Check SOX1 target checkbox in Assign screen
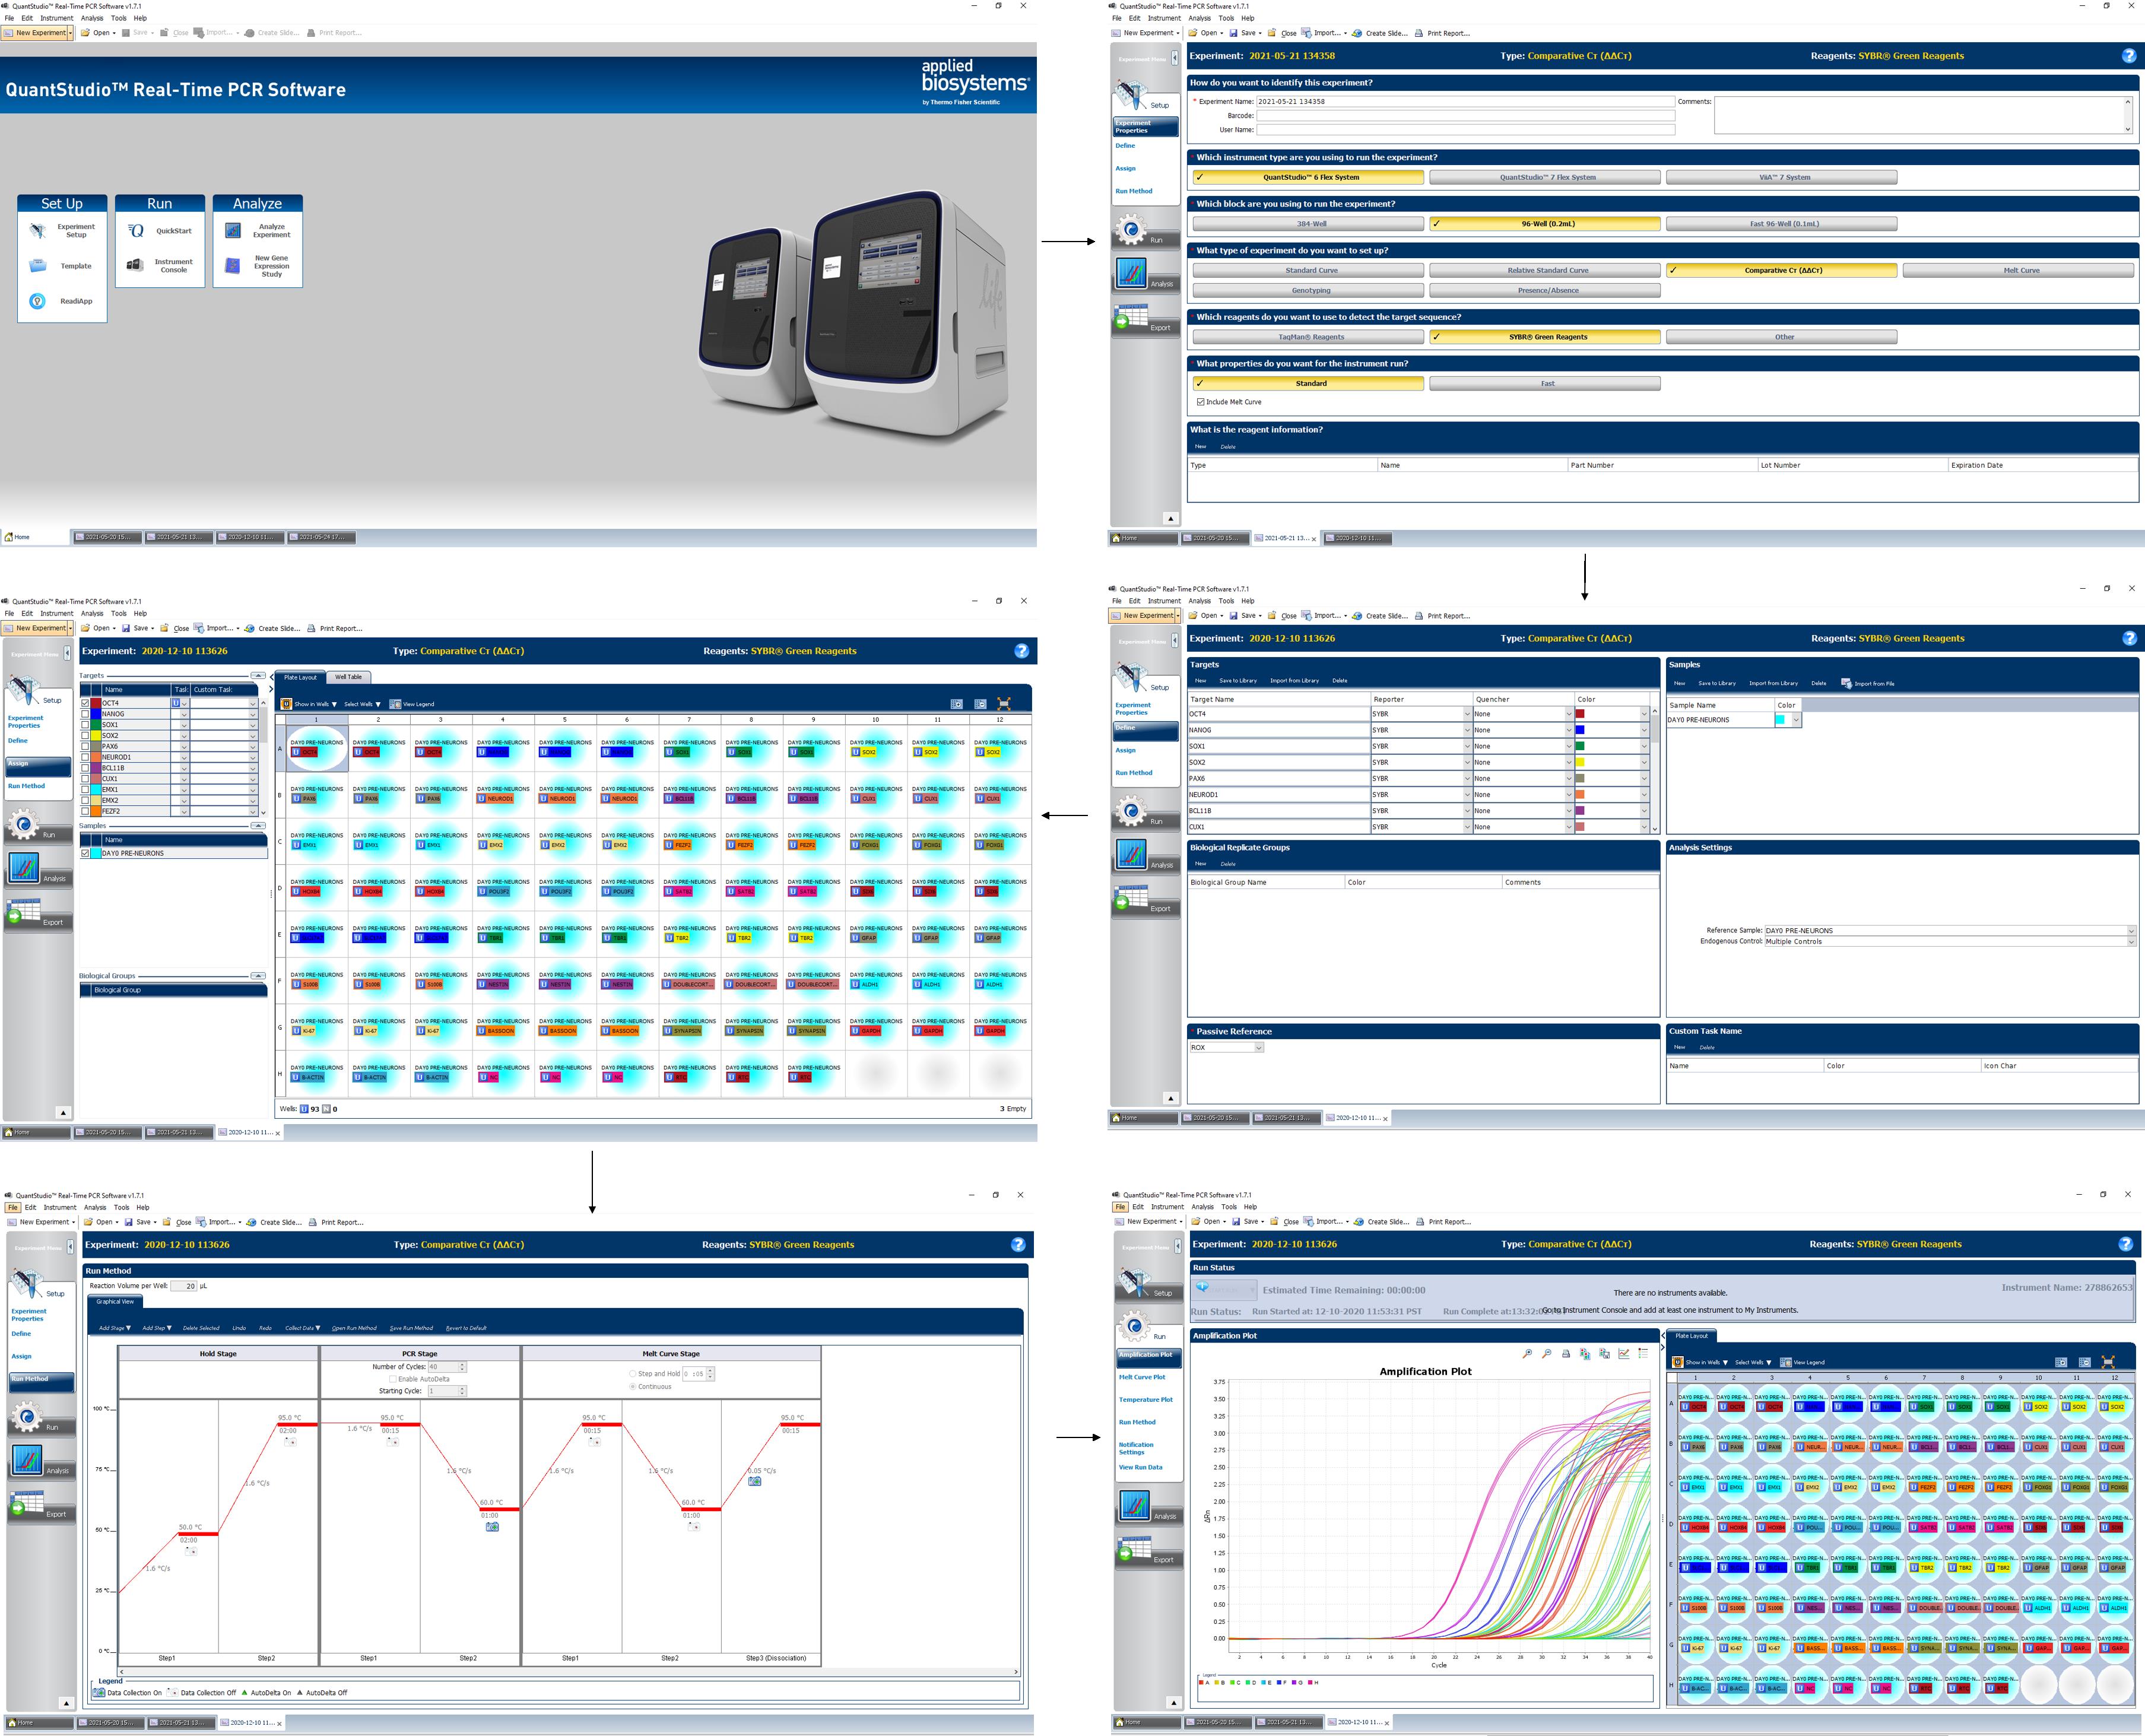The image size is (2145, 1736). click(x=85, y=725)
